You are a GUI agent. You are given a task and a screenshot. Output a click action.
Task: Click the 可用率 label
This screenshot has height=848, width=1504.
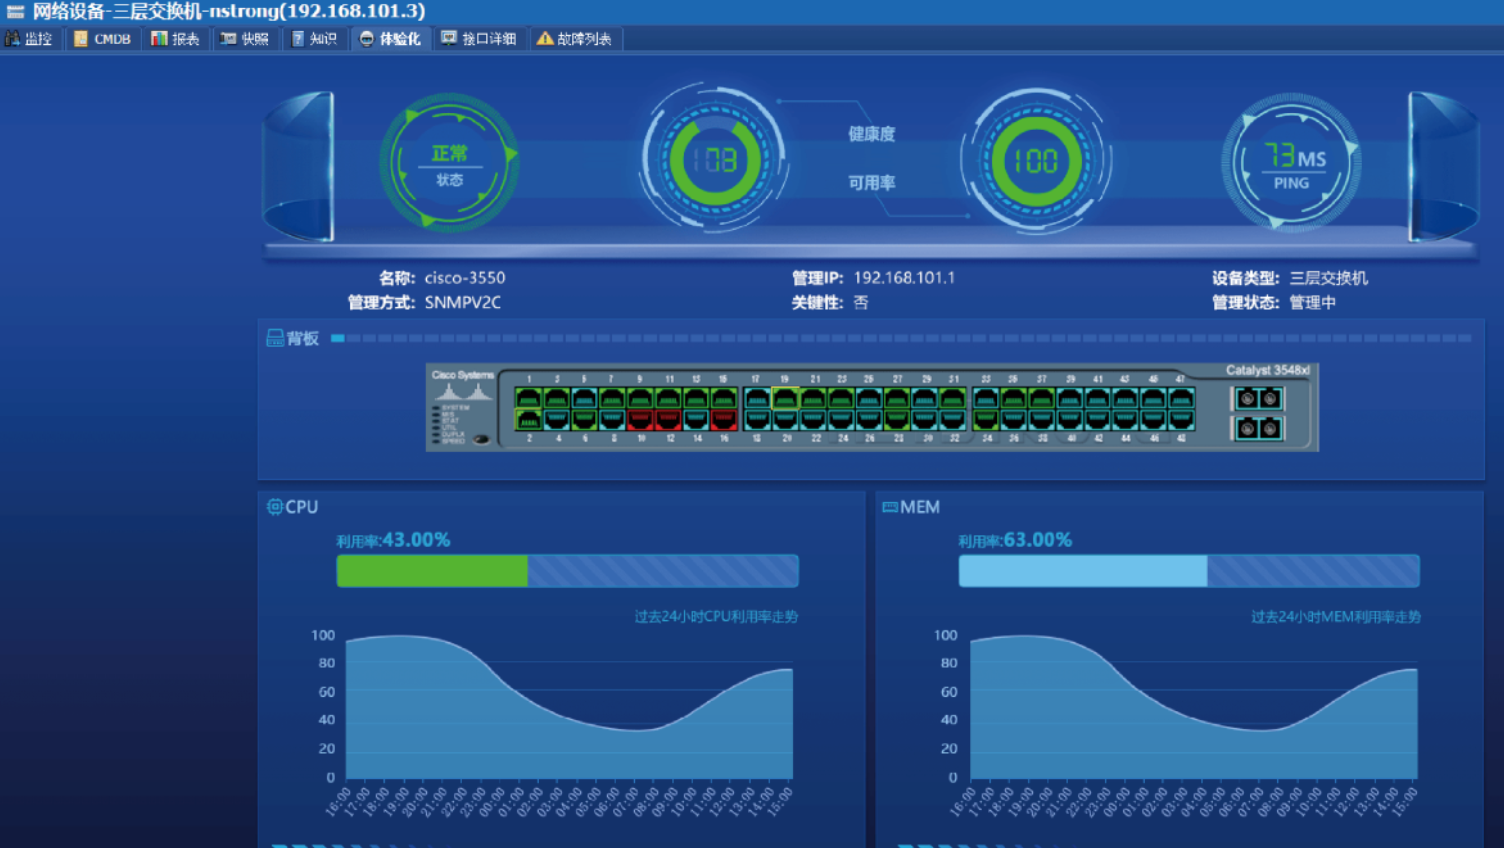coord(872,183)
